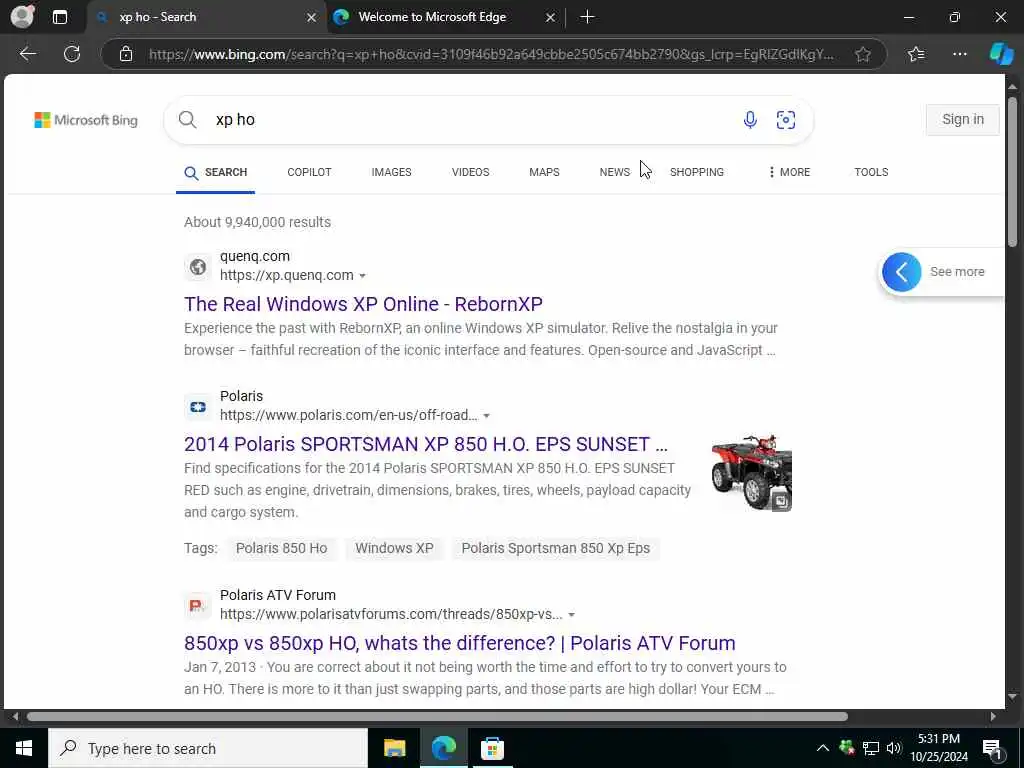This screenshot has width=1024, height=768.
Task: Open the Copilot sidebar icon
Action: [1001, 54]
